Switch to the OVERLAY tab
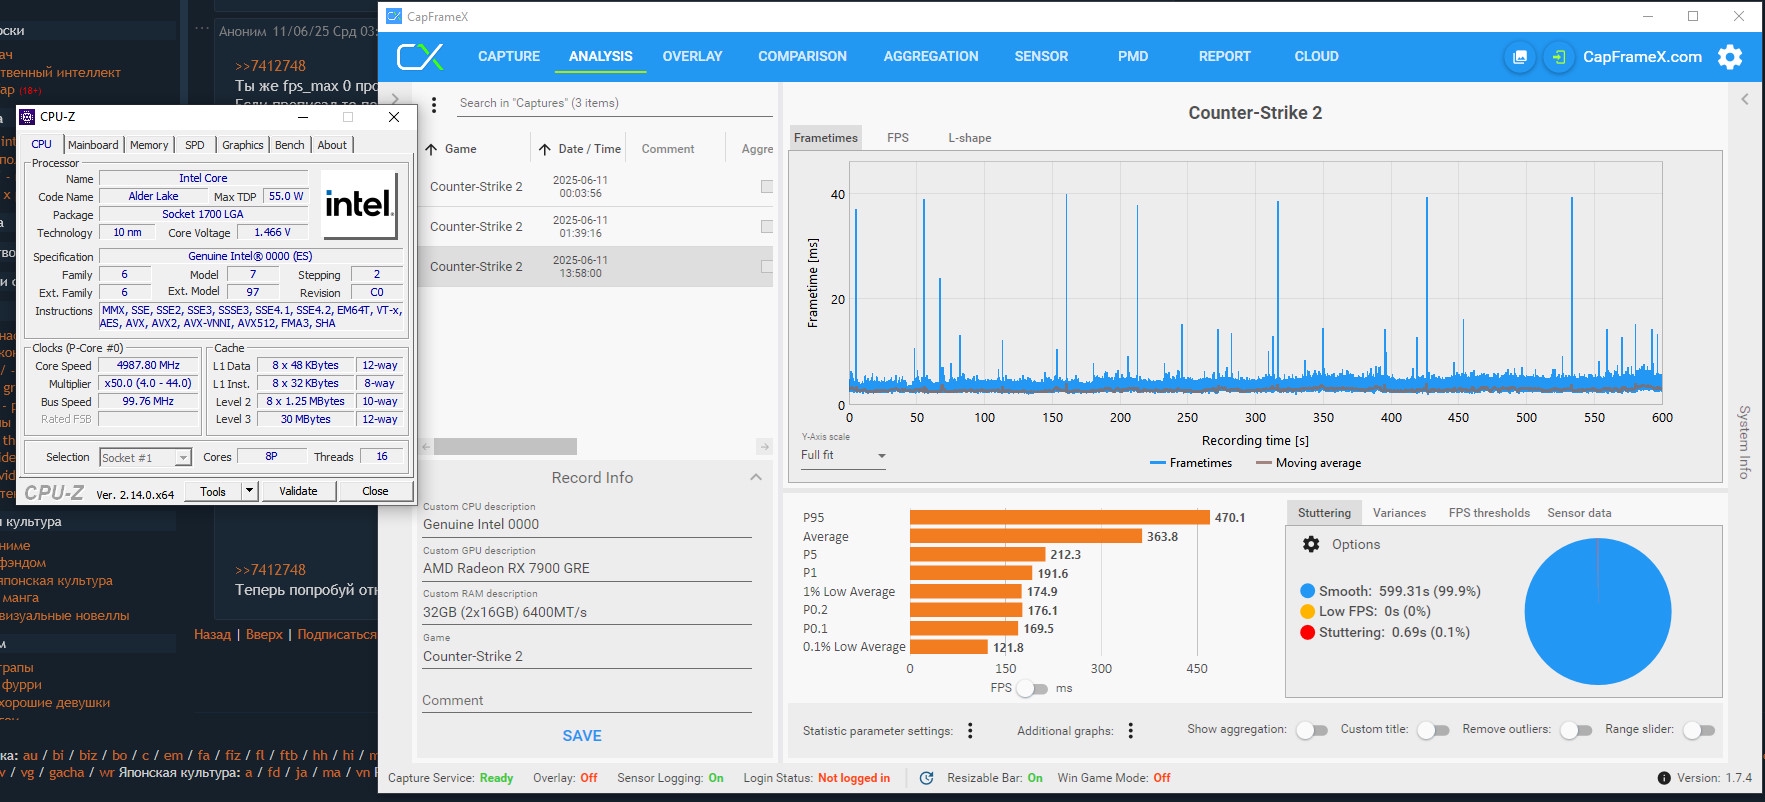1765x802 pixels. tap(692, 57)
